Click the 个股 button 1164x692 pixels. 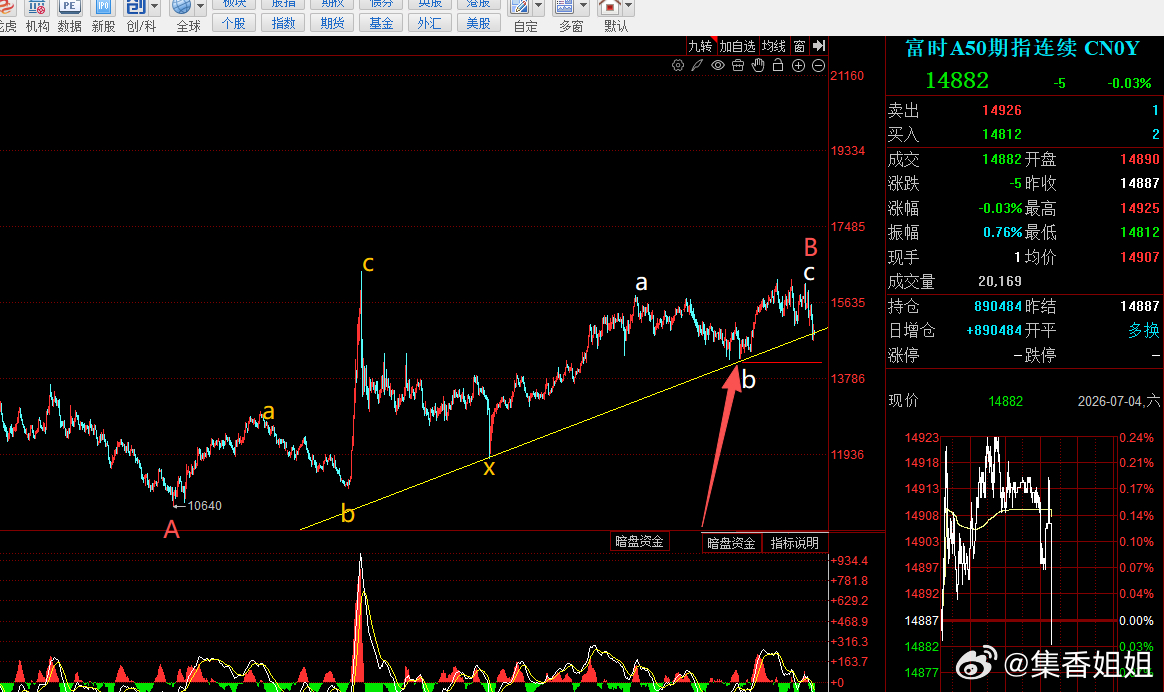click(234, 24)
